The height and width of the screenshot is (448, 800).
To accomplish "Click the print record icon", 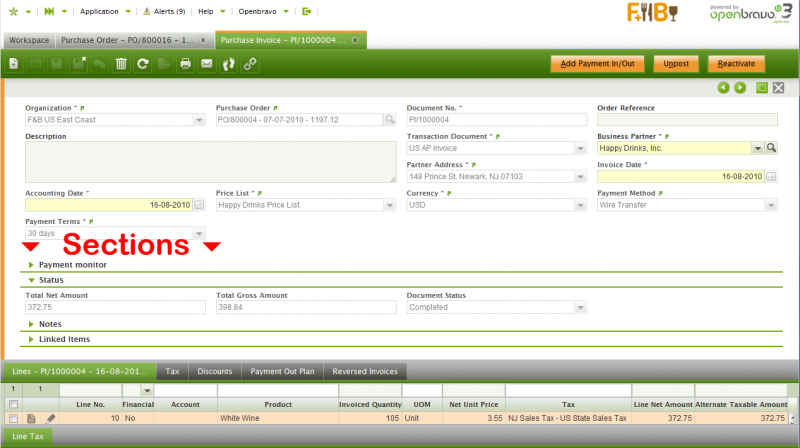I will [185, 64].
